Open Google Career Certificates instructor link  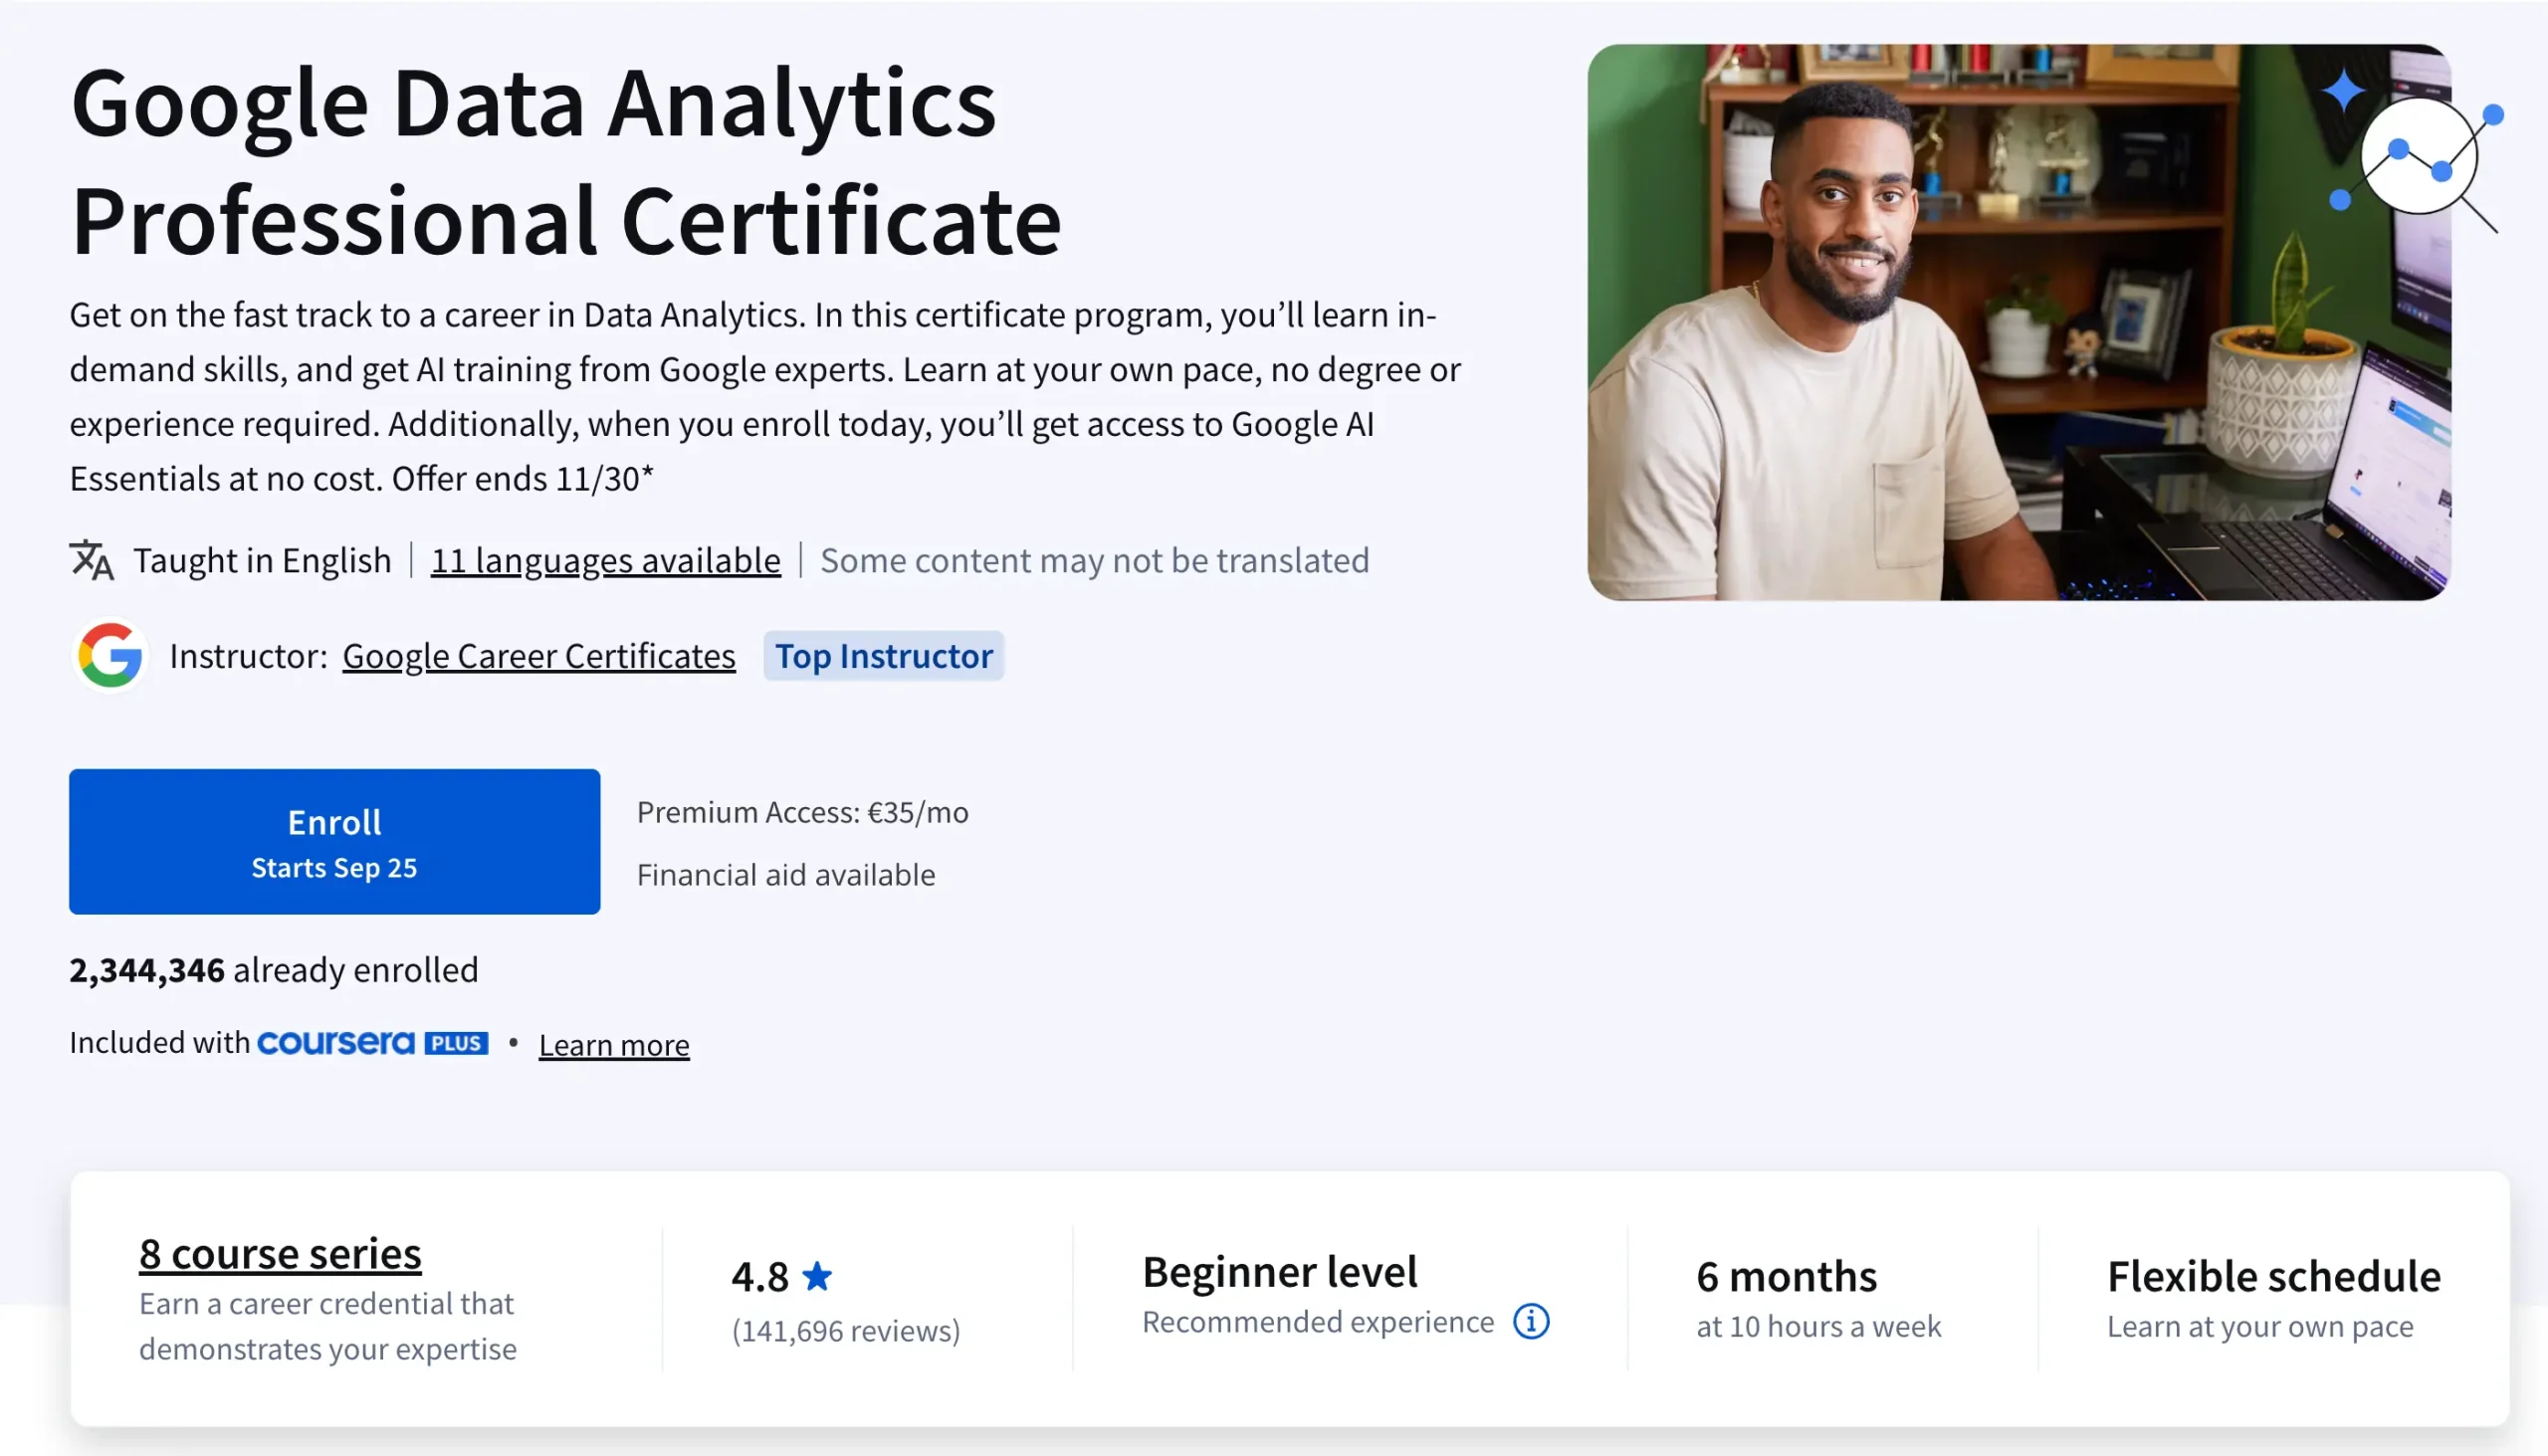538,656
